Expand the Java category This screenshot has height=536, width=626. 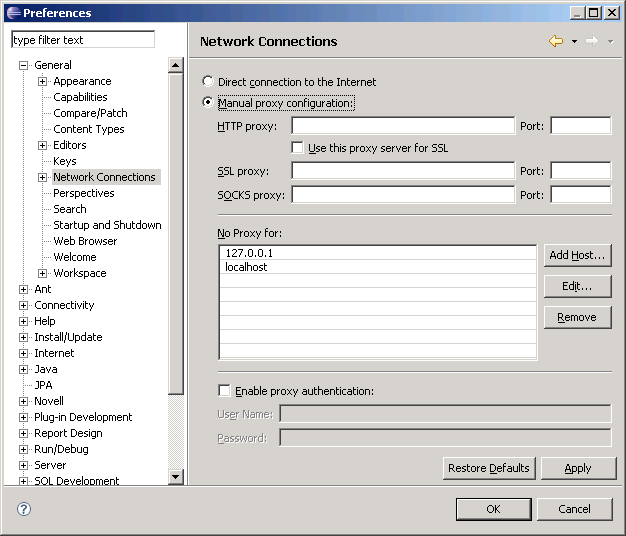click(24, 369)
